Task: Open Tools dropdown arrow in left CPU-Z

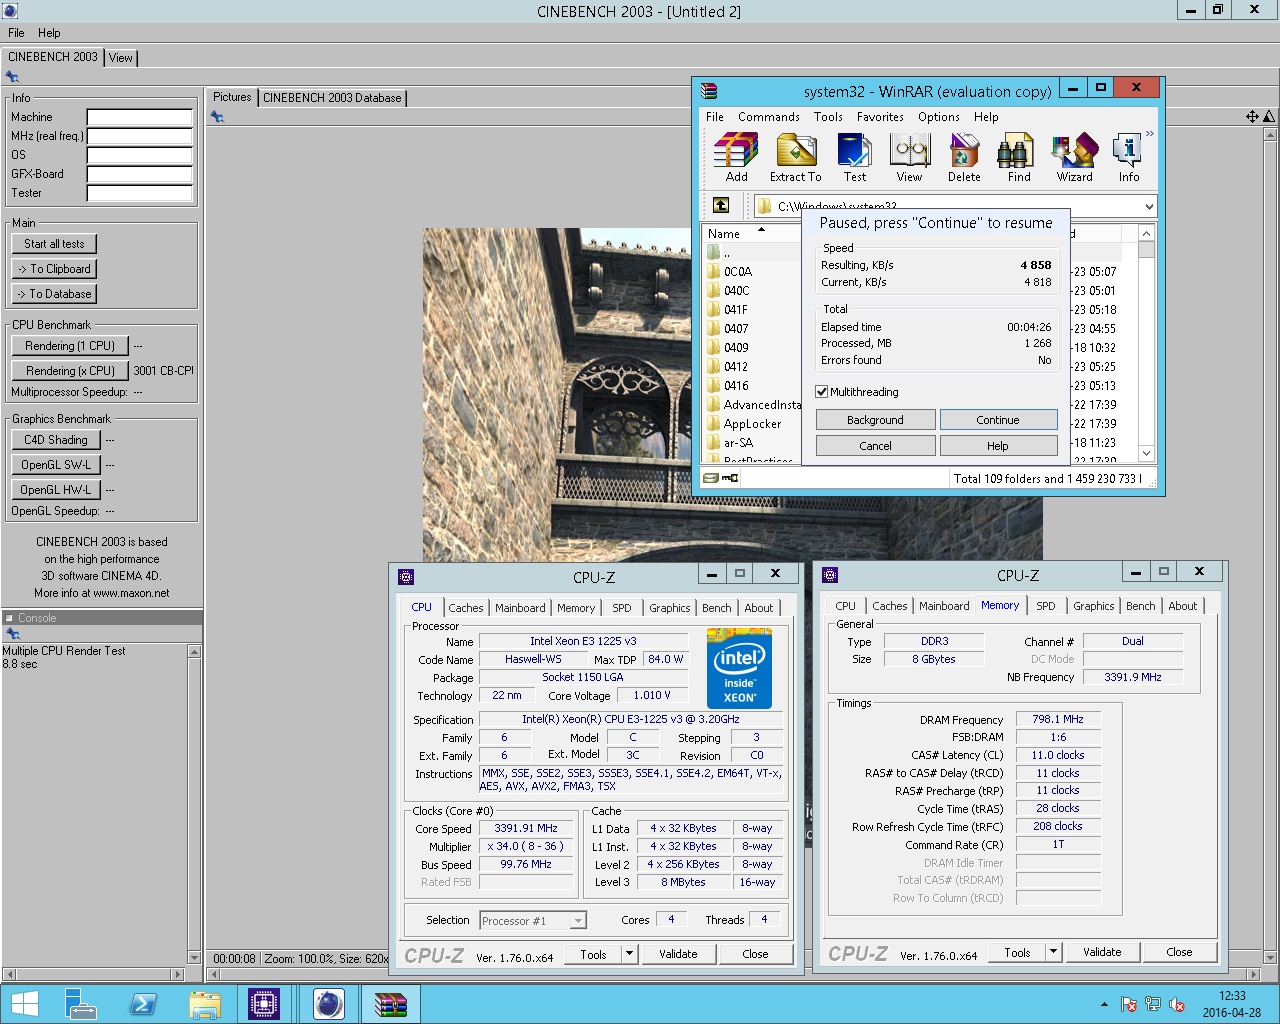Action: pos(629,954)
